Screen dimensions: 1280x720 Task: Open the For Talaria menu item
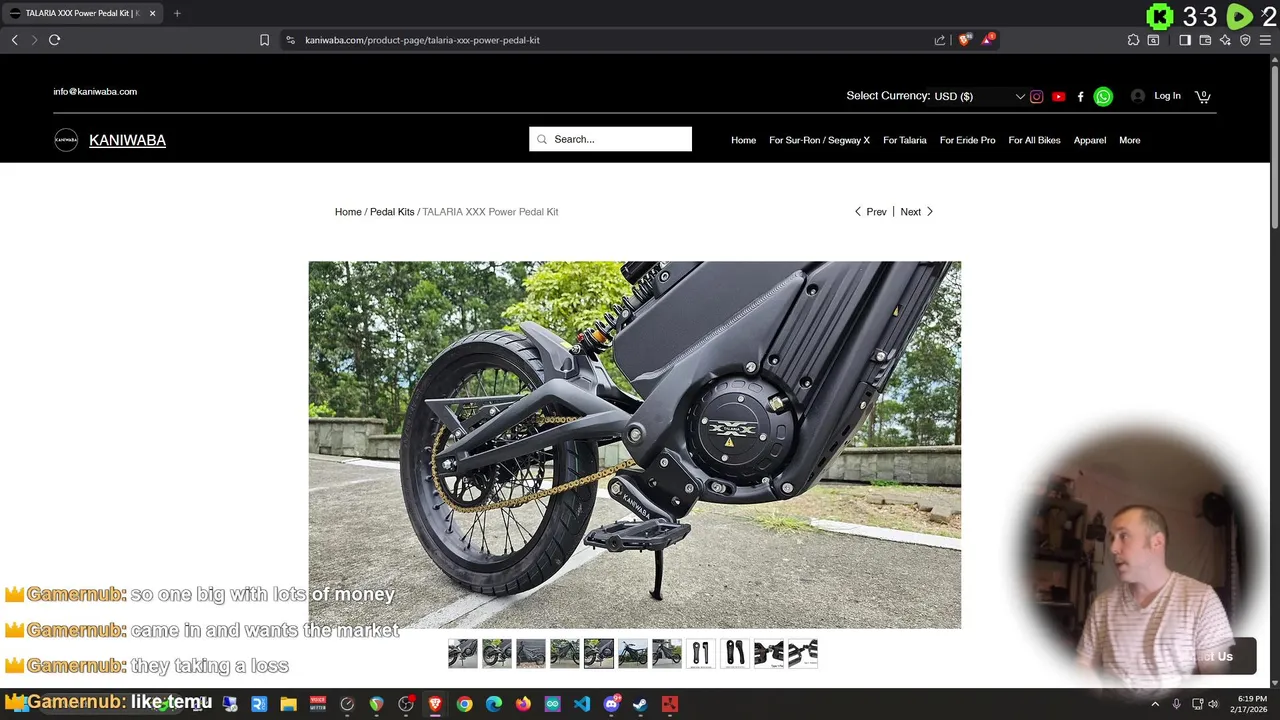click(905, 140)
